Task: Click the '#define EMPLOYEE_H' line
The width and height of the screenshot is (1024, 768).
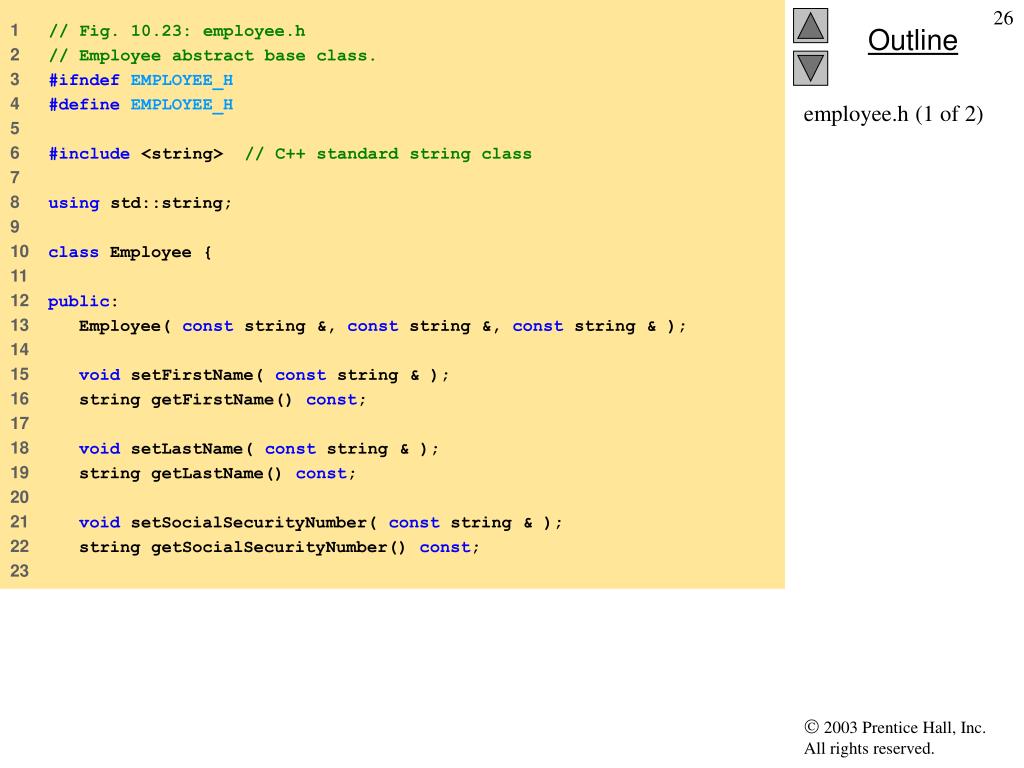Action: click(140, 104)
